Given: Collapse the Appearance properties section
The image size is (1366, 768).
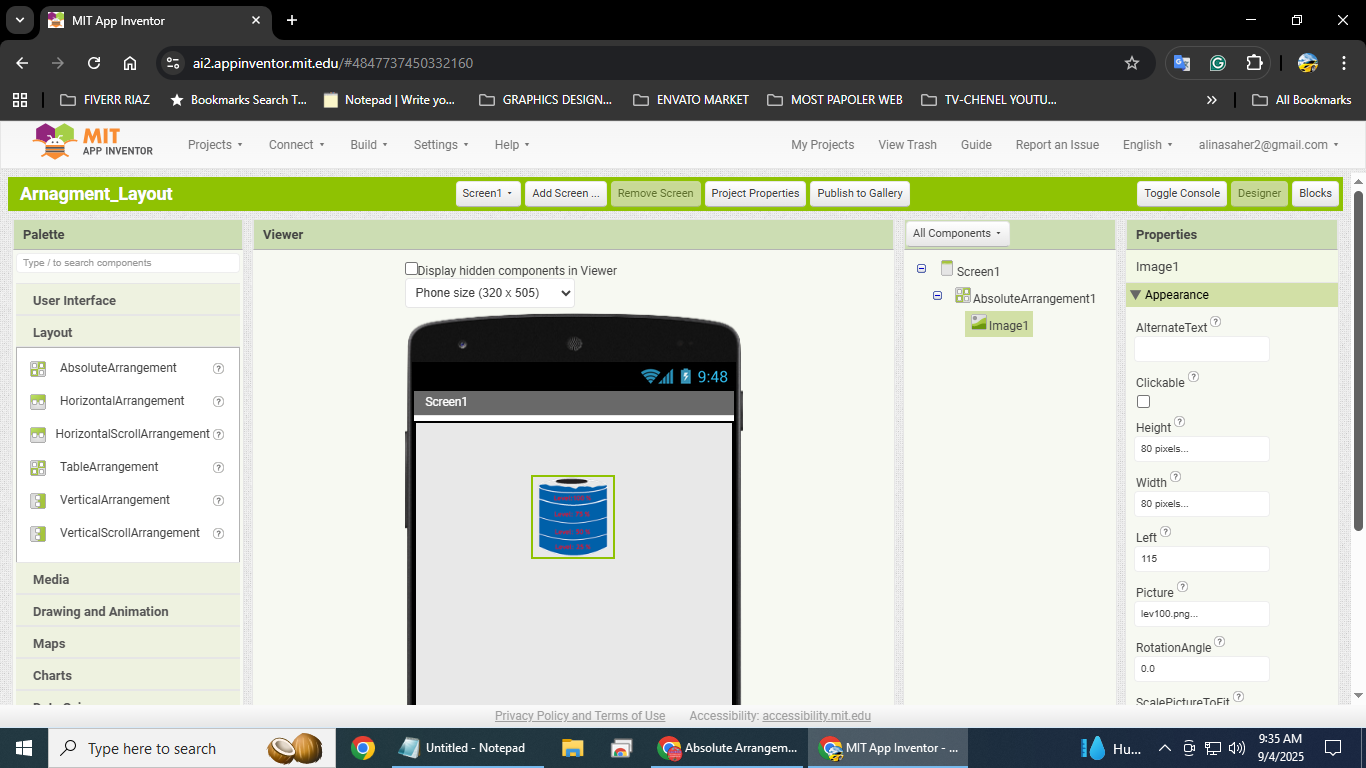Looking at the screenshot, I should [1135, 295].
